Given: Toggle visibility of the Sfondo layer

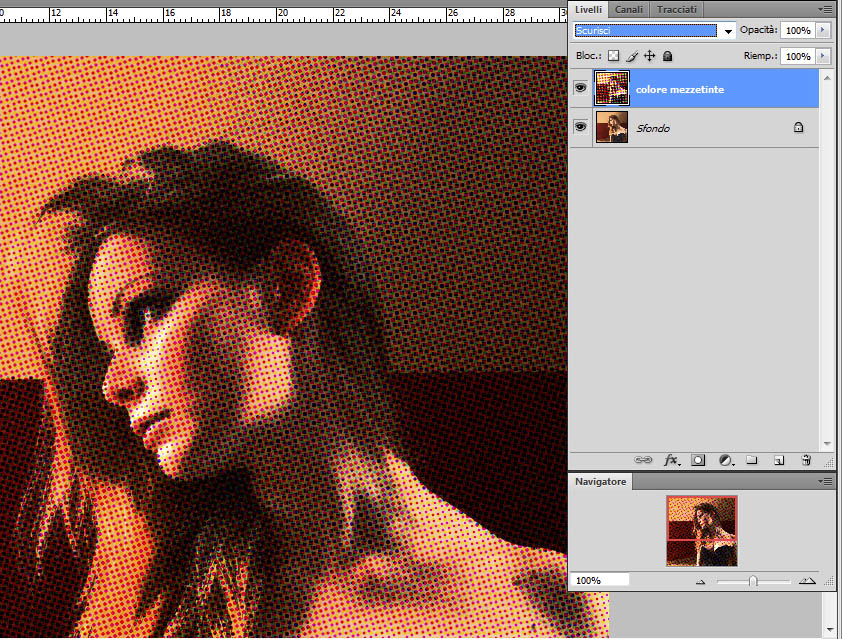Looking at the screenshot, I should 580,127.
